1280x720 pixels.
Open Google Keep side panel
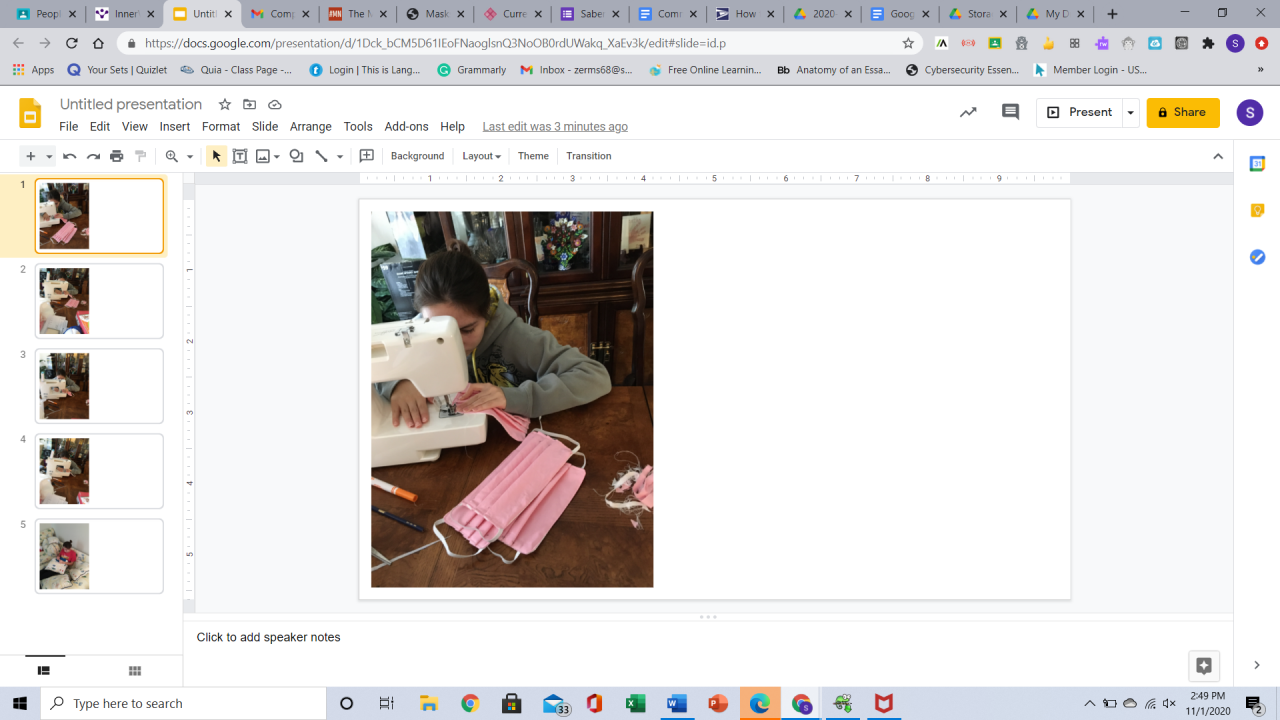click(x=1257, y=210)
